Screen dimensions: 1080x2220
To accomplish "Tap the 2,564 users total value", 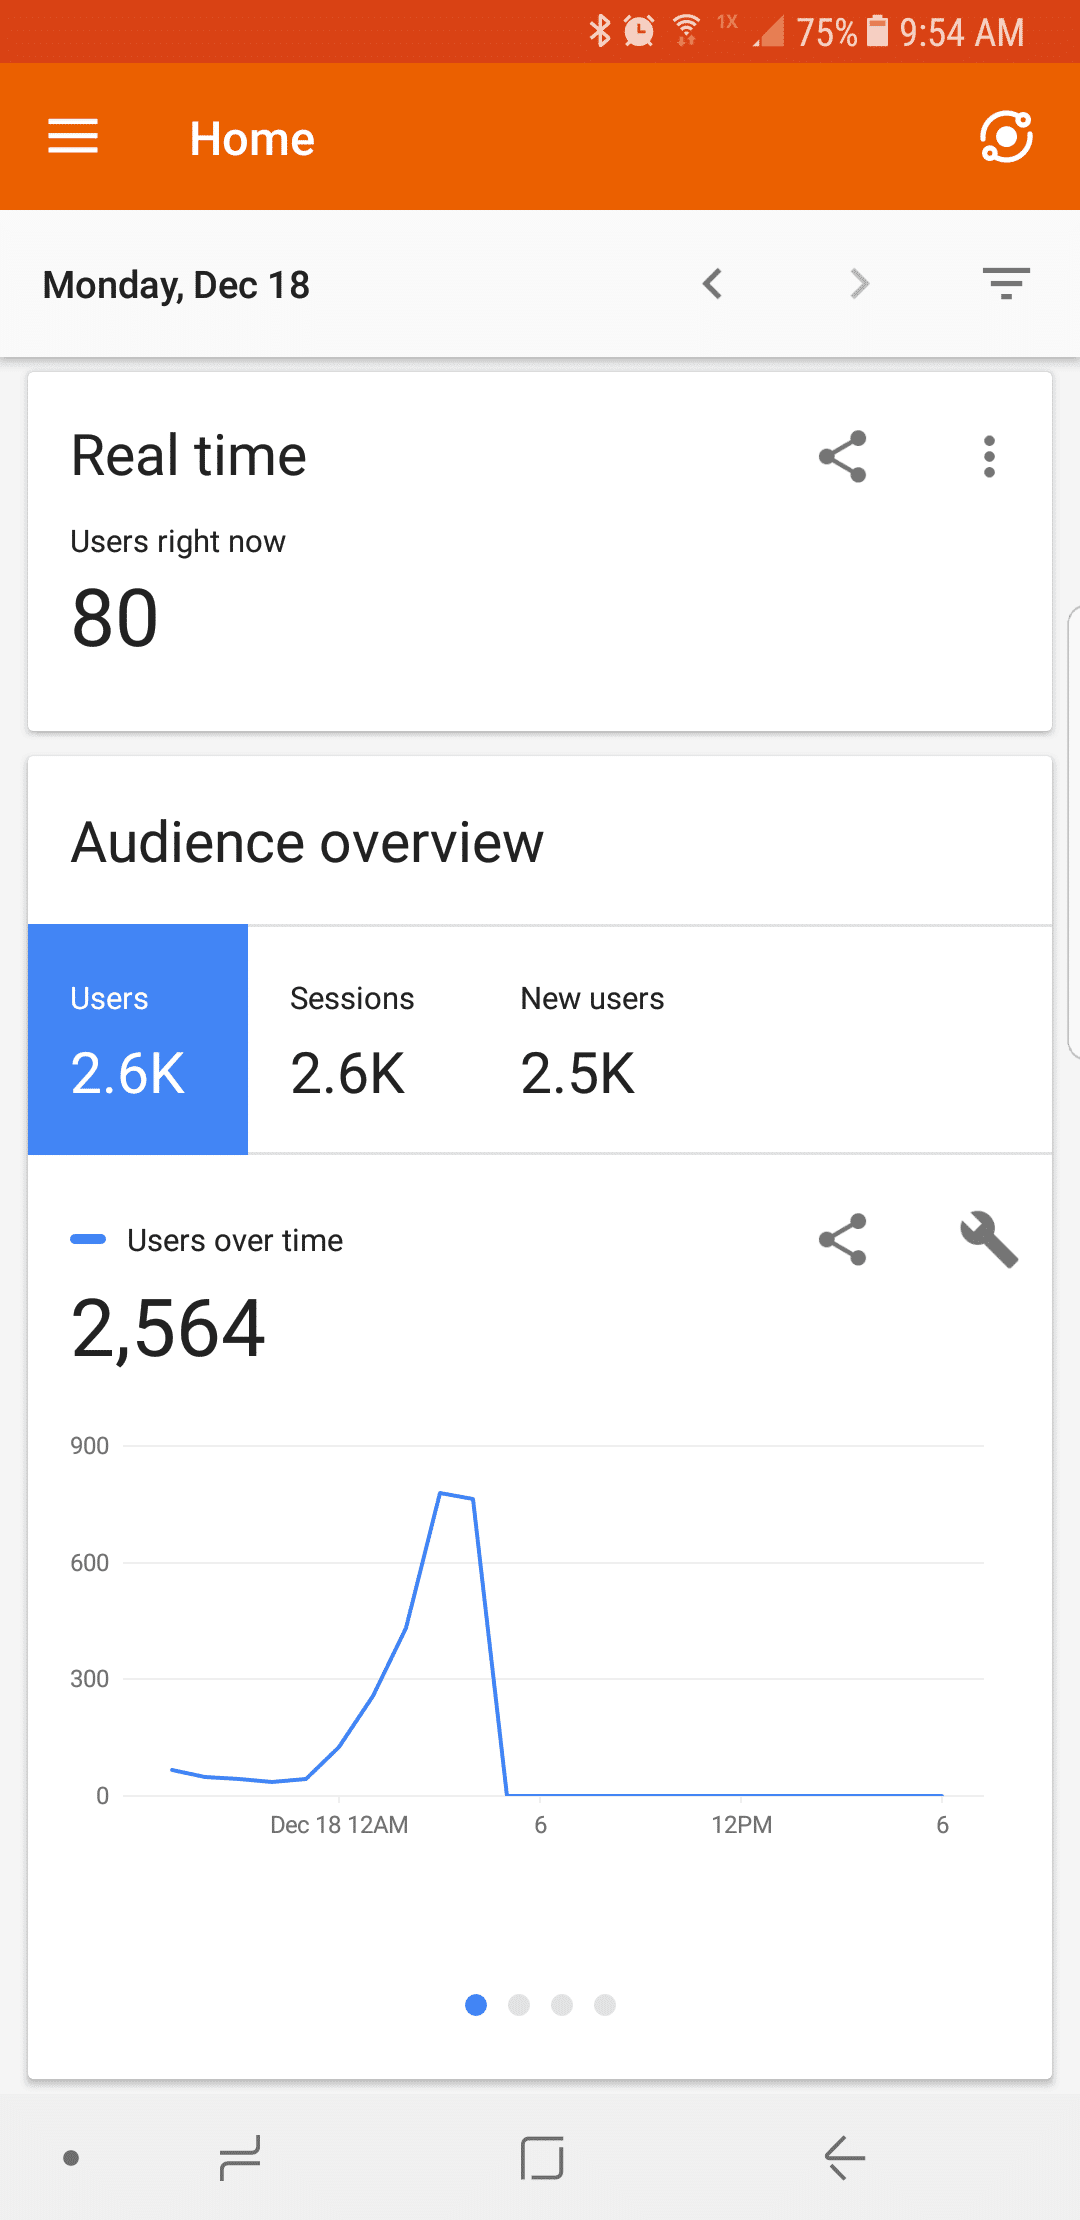I will tap(168, 1329).
